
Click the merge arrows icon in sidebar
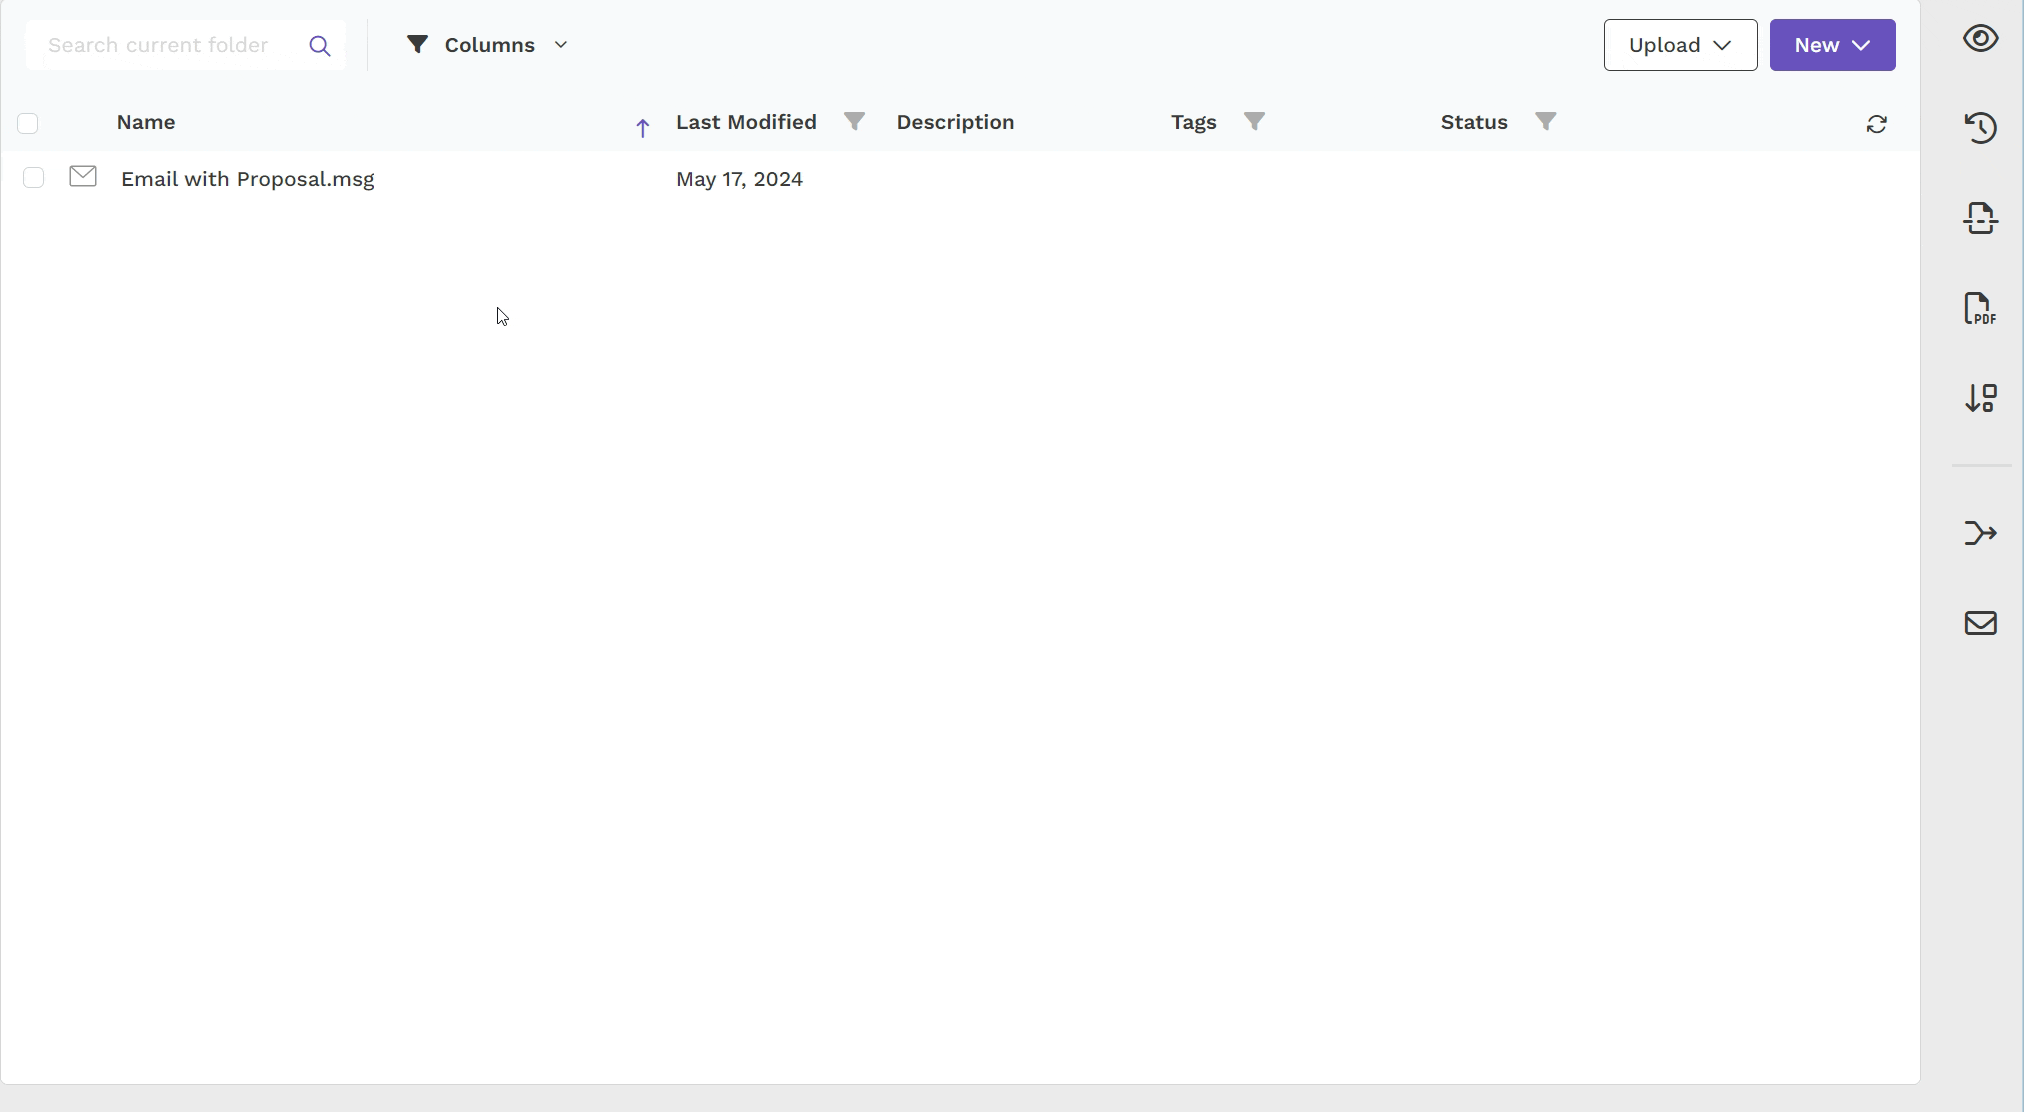coord(1980,533)
